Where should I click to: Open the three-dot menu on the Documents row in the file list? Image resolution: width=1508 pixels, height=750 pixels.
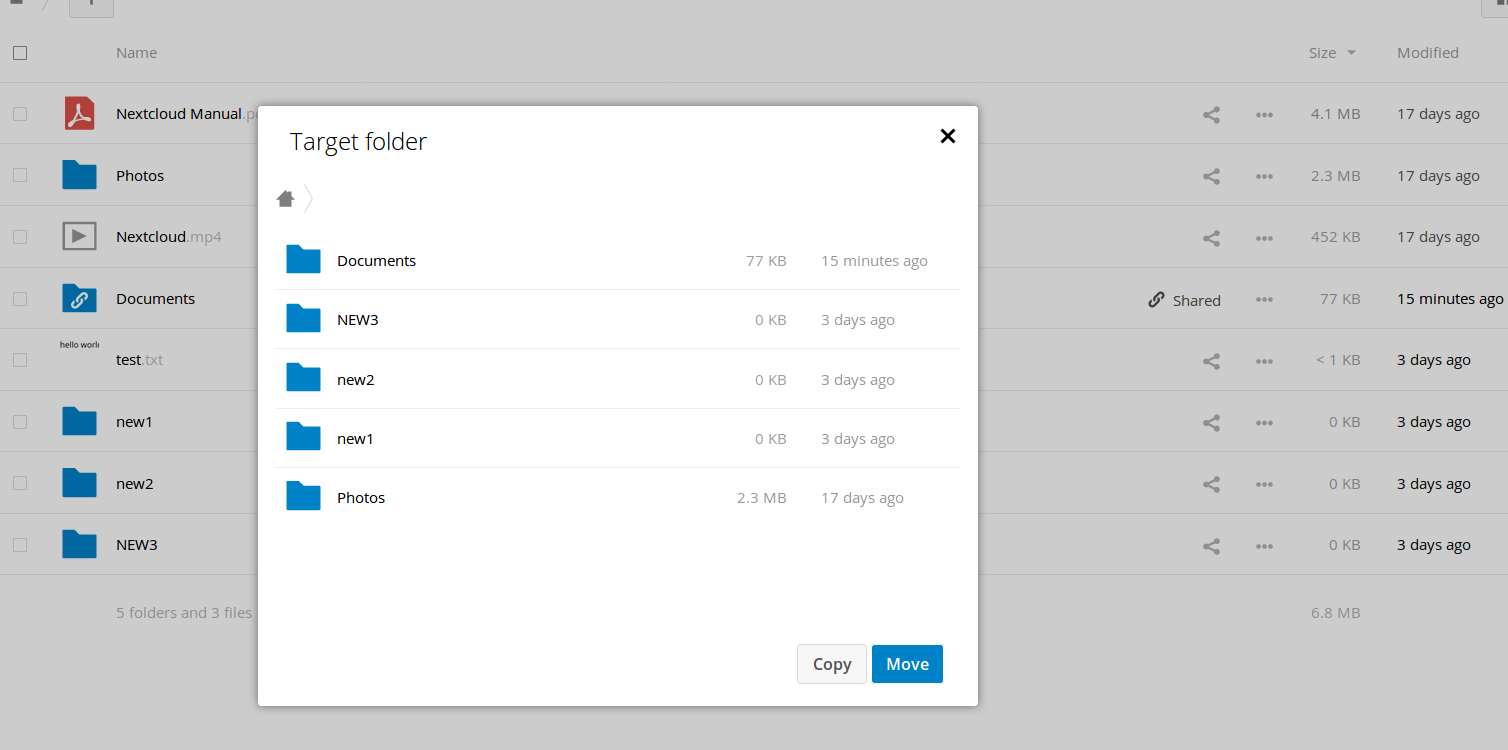point(1264,300)
